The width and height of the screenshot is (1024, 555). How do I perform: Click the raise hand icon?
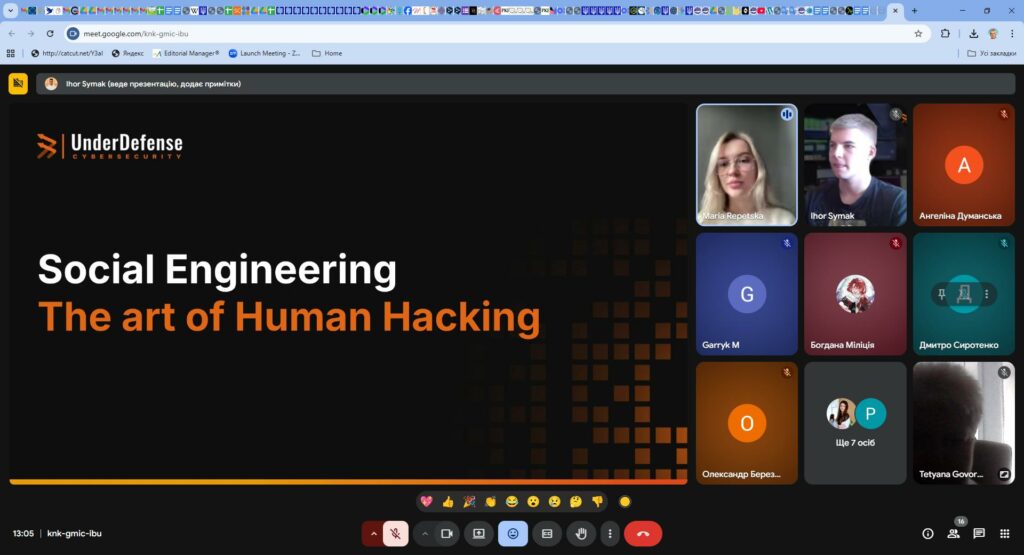(x=581, y=534)
